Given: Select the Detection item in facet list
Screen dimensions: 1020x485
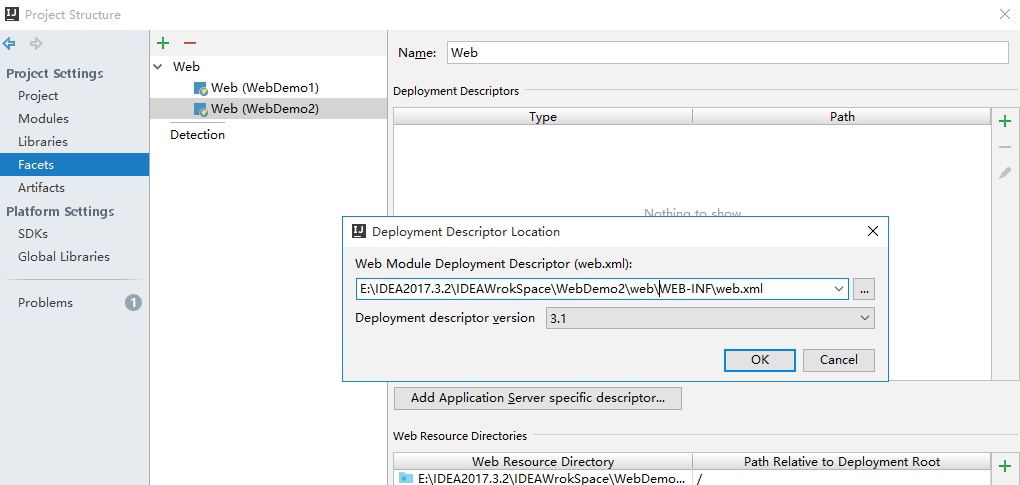Looking at the screenshot, I should pos(198,135).
